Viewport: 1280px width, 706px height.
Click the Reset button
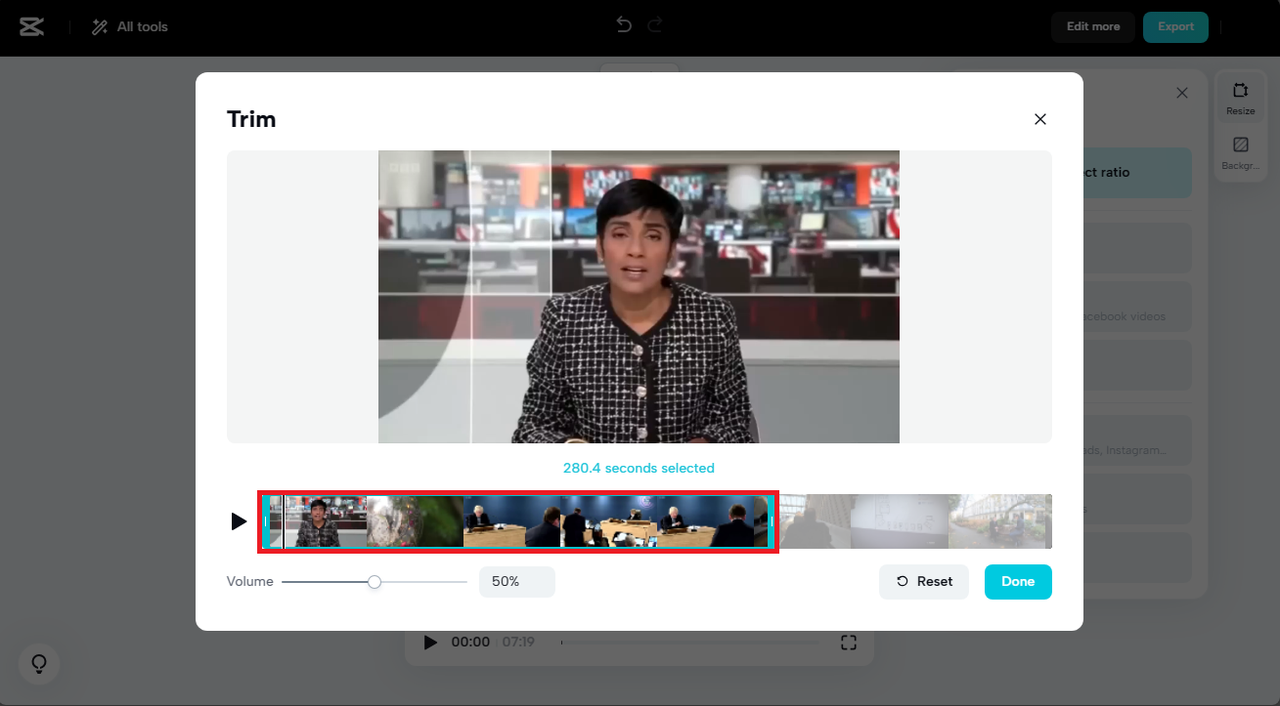point(924,582)
